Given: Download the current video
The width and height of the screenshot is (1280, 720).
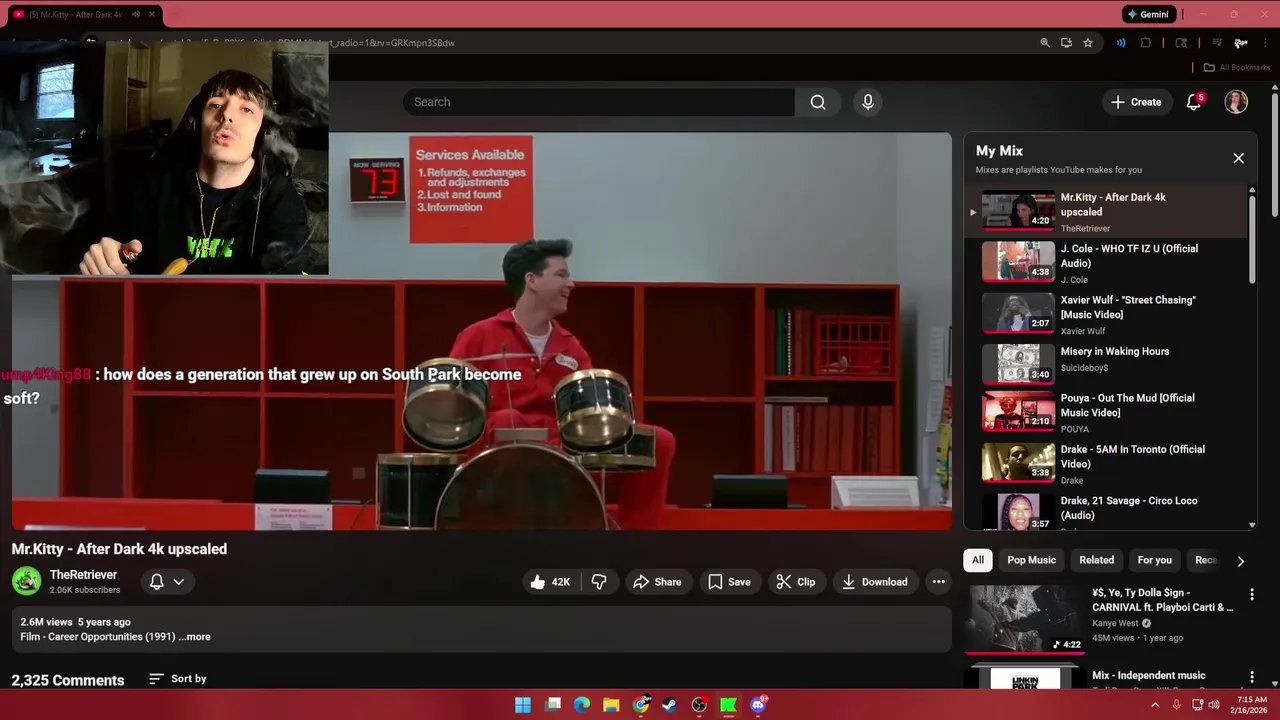Looking at the screenshot, I should pyautogui.click(x=874, y=582).
